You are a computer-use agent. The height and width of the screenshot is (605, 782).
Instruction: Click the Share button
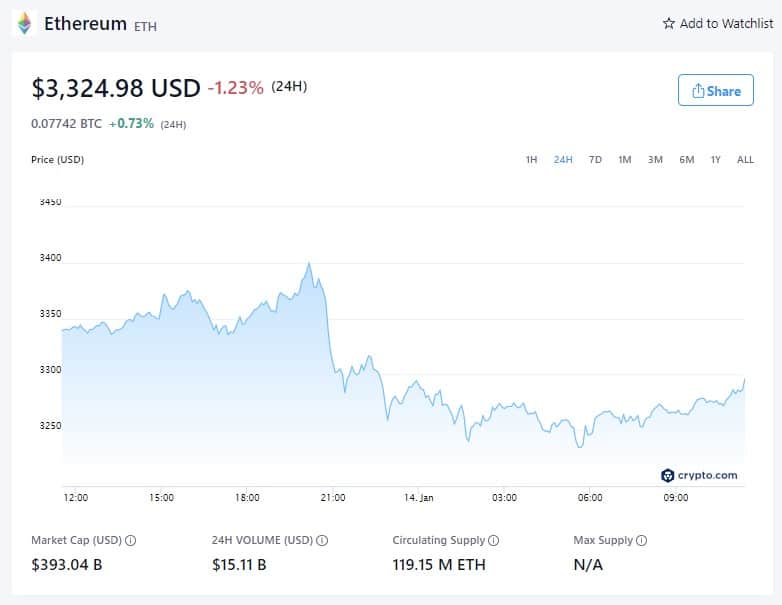[716, 90]
